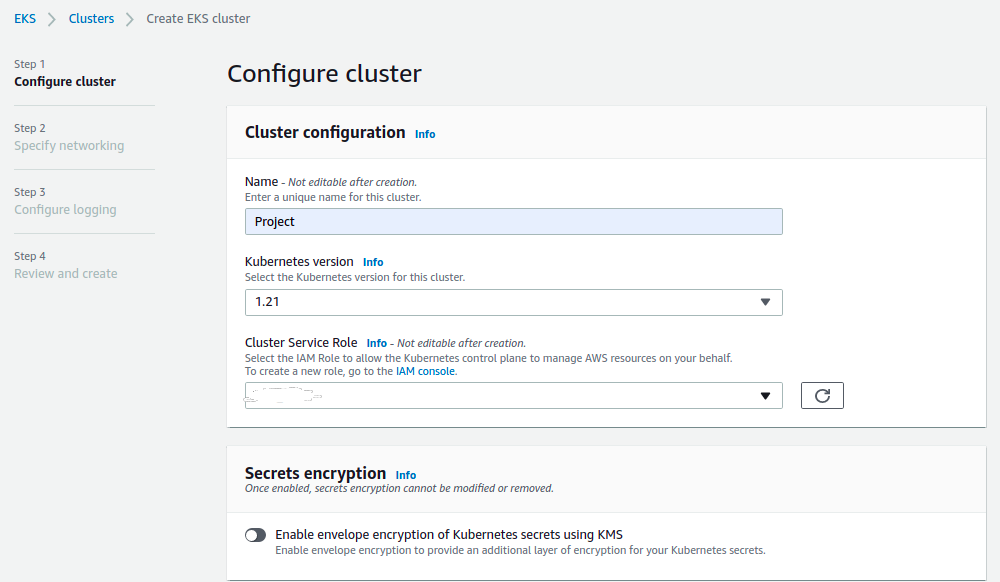This screenshot has width=1000, height=582.
Task: Open the IAM console link
Action: 425,371
